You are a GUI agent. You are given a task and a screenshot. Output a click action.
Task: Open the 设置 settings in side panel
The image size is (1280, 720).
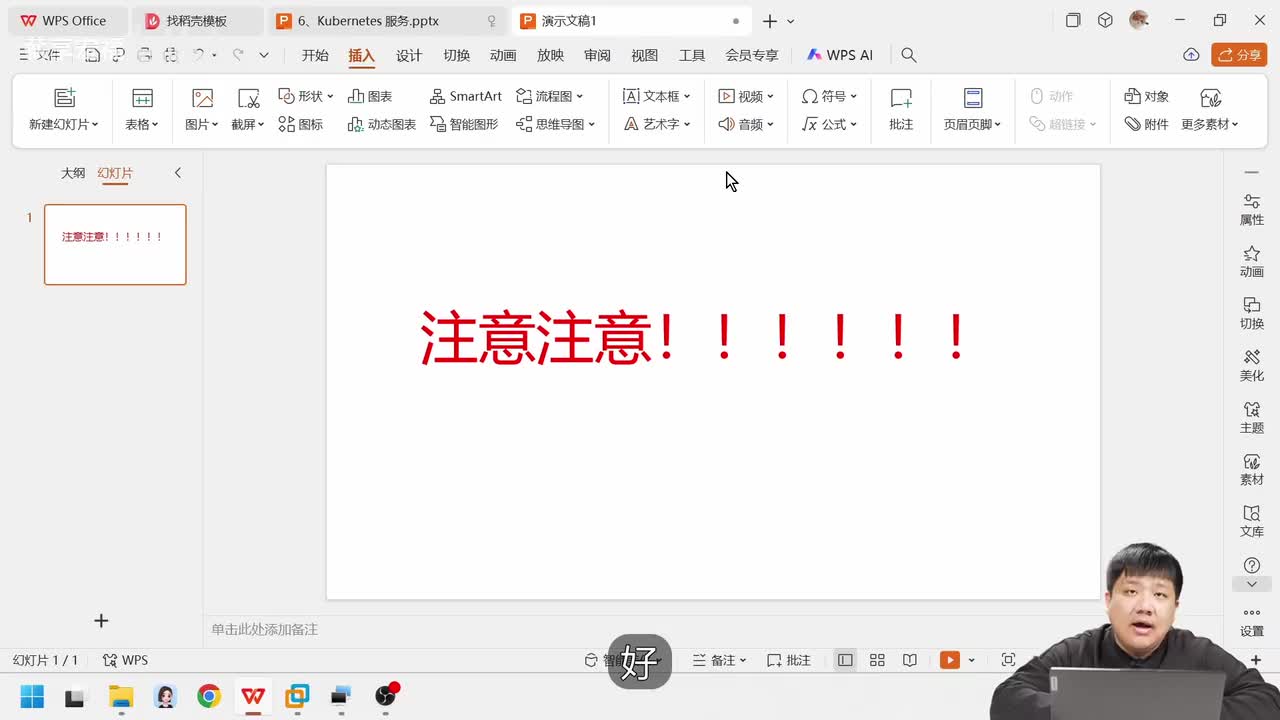[x=1252, y=622]
